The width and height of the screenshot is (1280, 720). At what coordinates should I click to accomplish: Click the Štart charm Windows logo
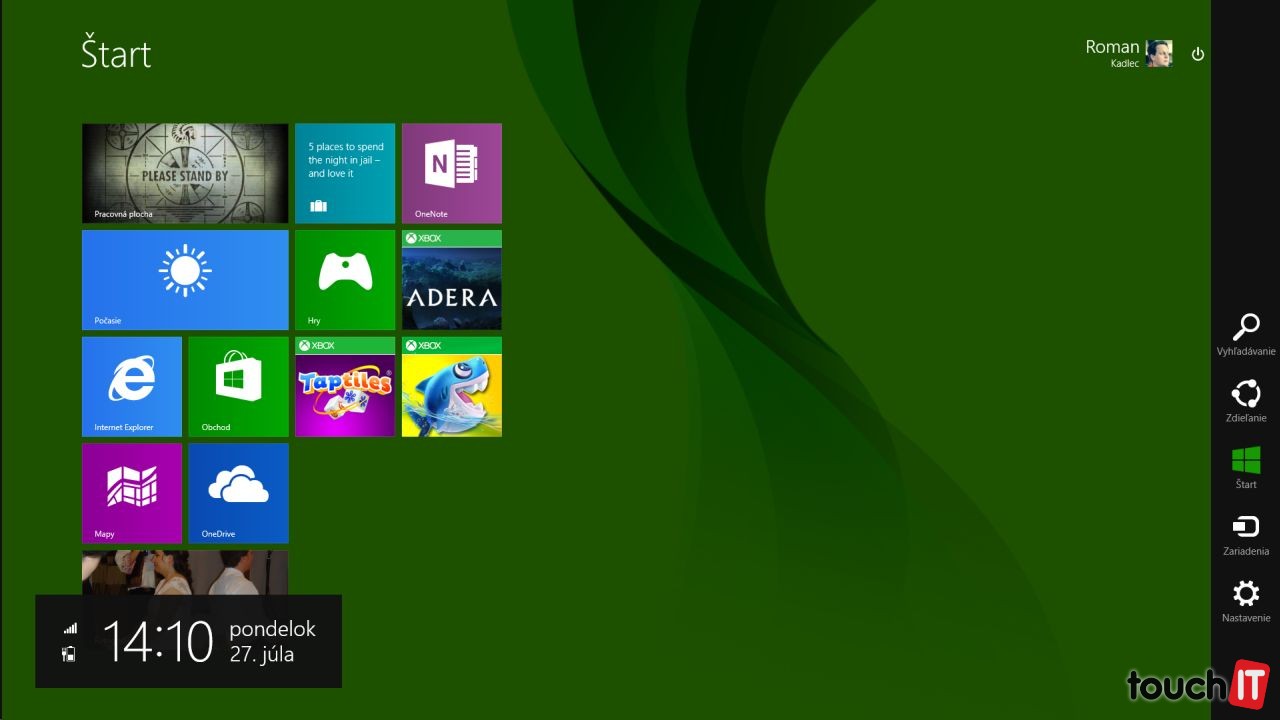point(1245,467)
